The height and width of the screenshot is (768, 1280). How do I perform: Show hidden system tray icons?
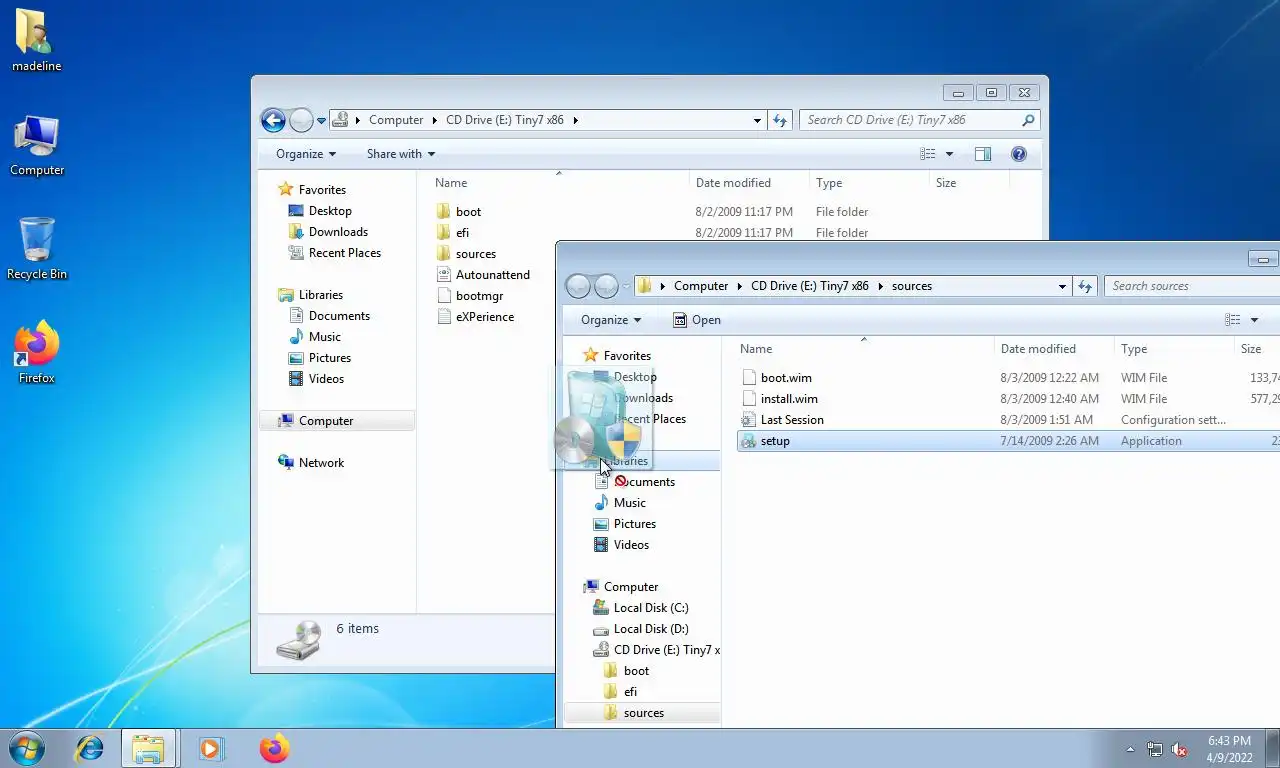(x=1131, y=749)
